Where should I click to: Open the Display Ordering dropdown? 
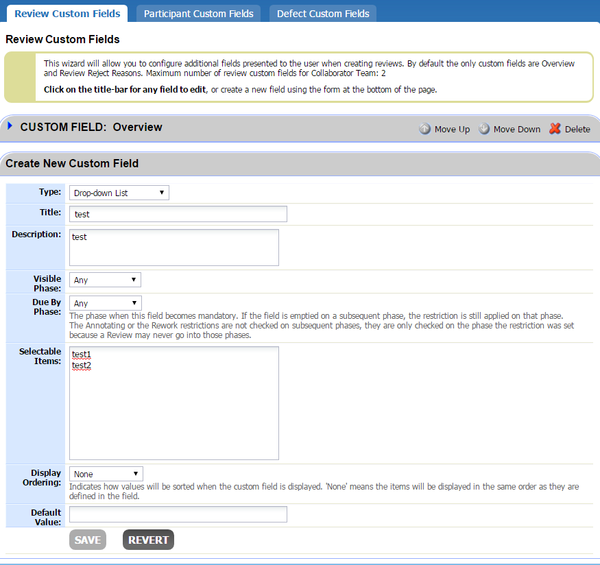(x=106, y=474)
